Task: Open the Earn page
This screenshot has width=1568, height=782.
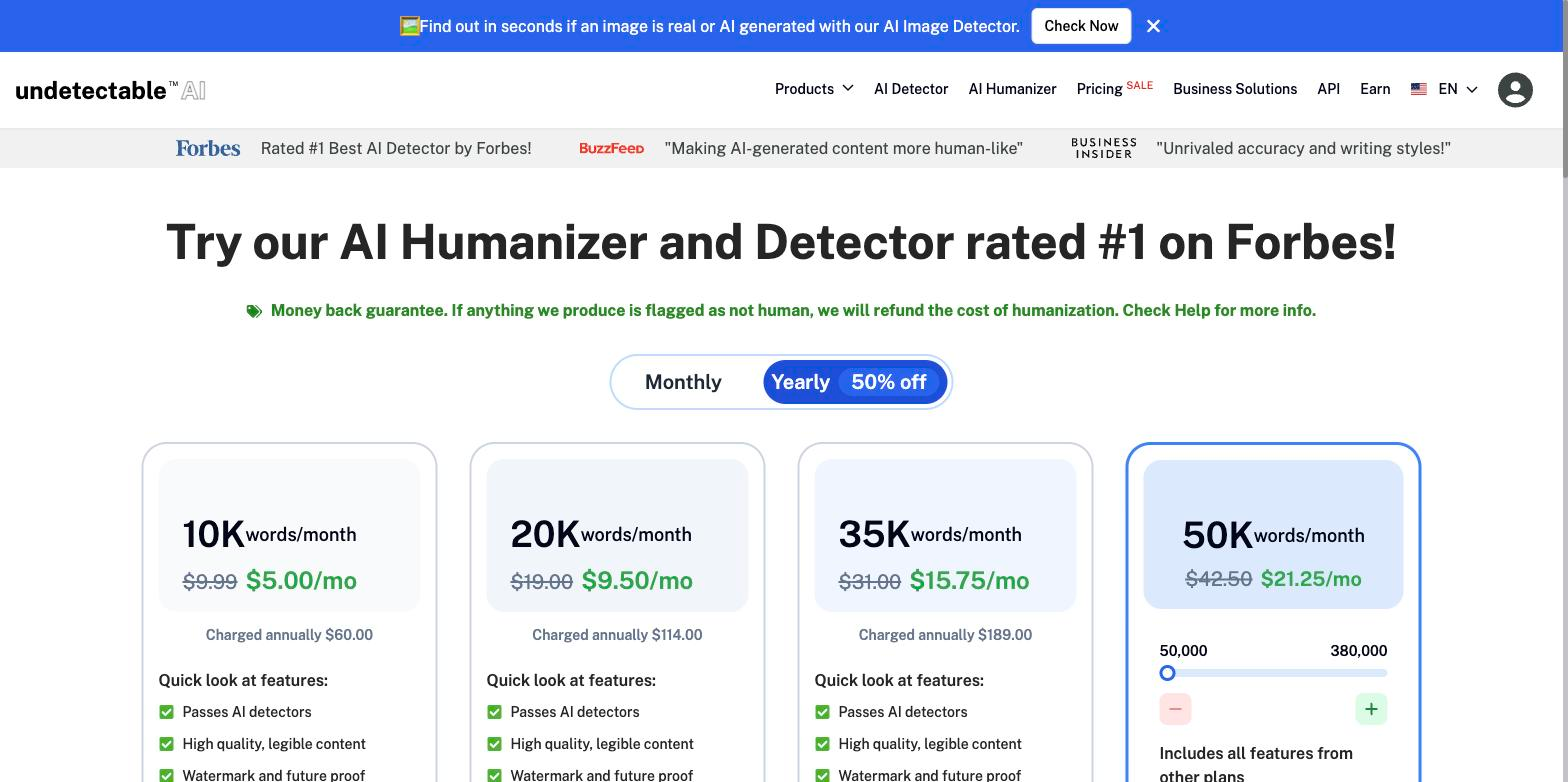Action: pos(1375,89)
